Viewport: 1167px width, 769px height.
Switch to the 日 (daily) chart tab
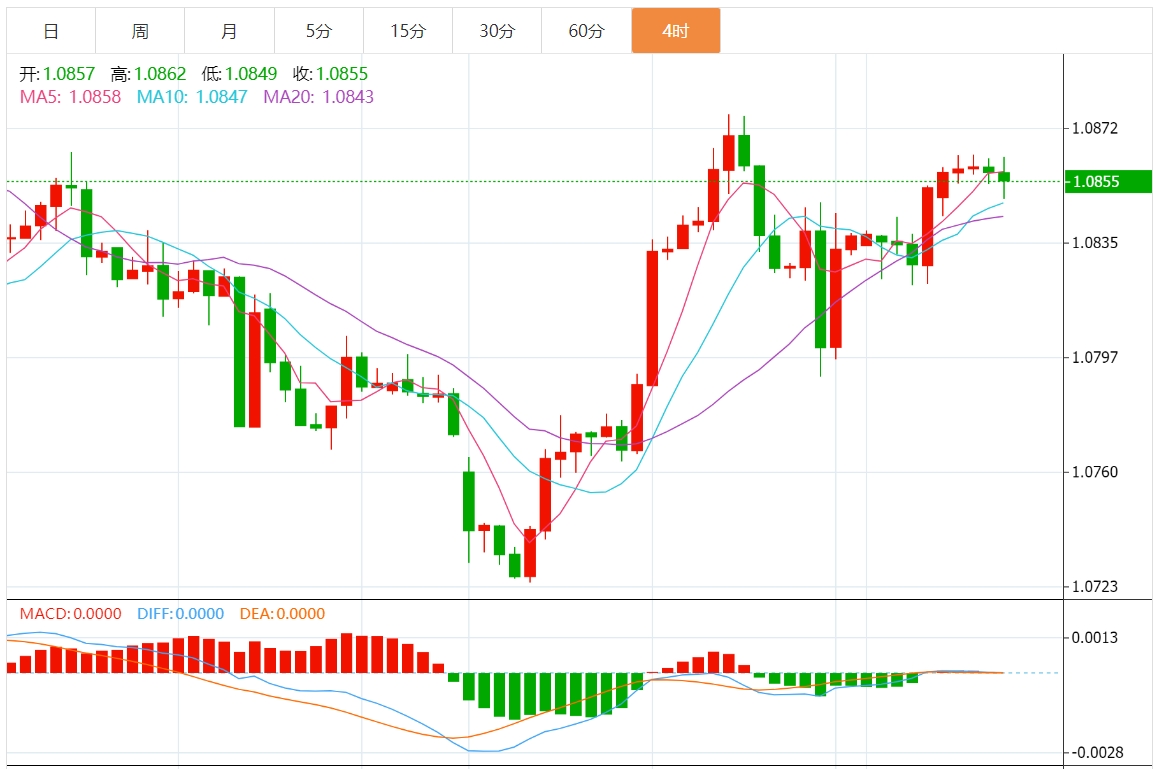[51, 31]
